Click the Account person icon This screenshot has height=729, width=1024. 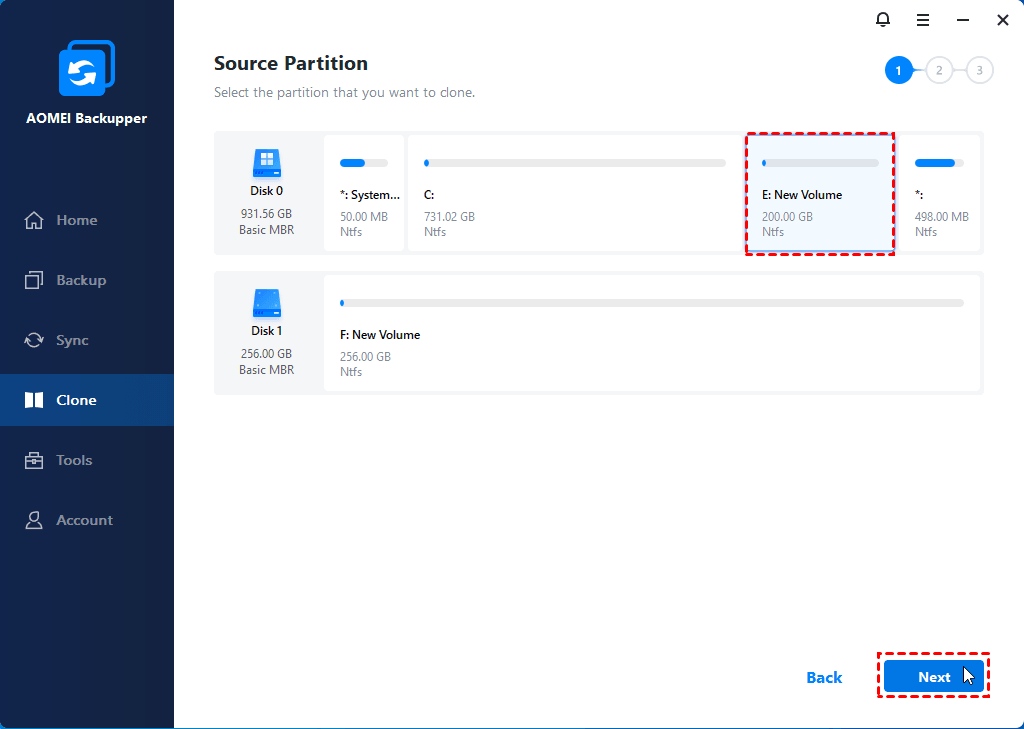point(35,520)
